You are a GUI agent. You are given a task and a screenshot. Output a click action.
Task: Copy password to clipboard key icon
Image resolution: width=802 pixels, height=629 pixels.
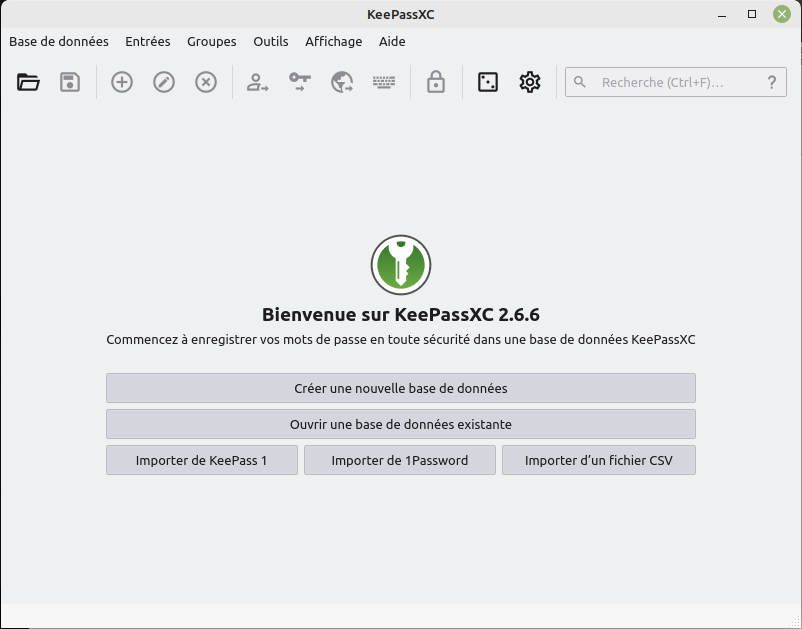pyautogui.click(x=300, y=82)
